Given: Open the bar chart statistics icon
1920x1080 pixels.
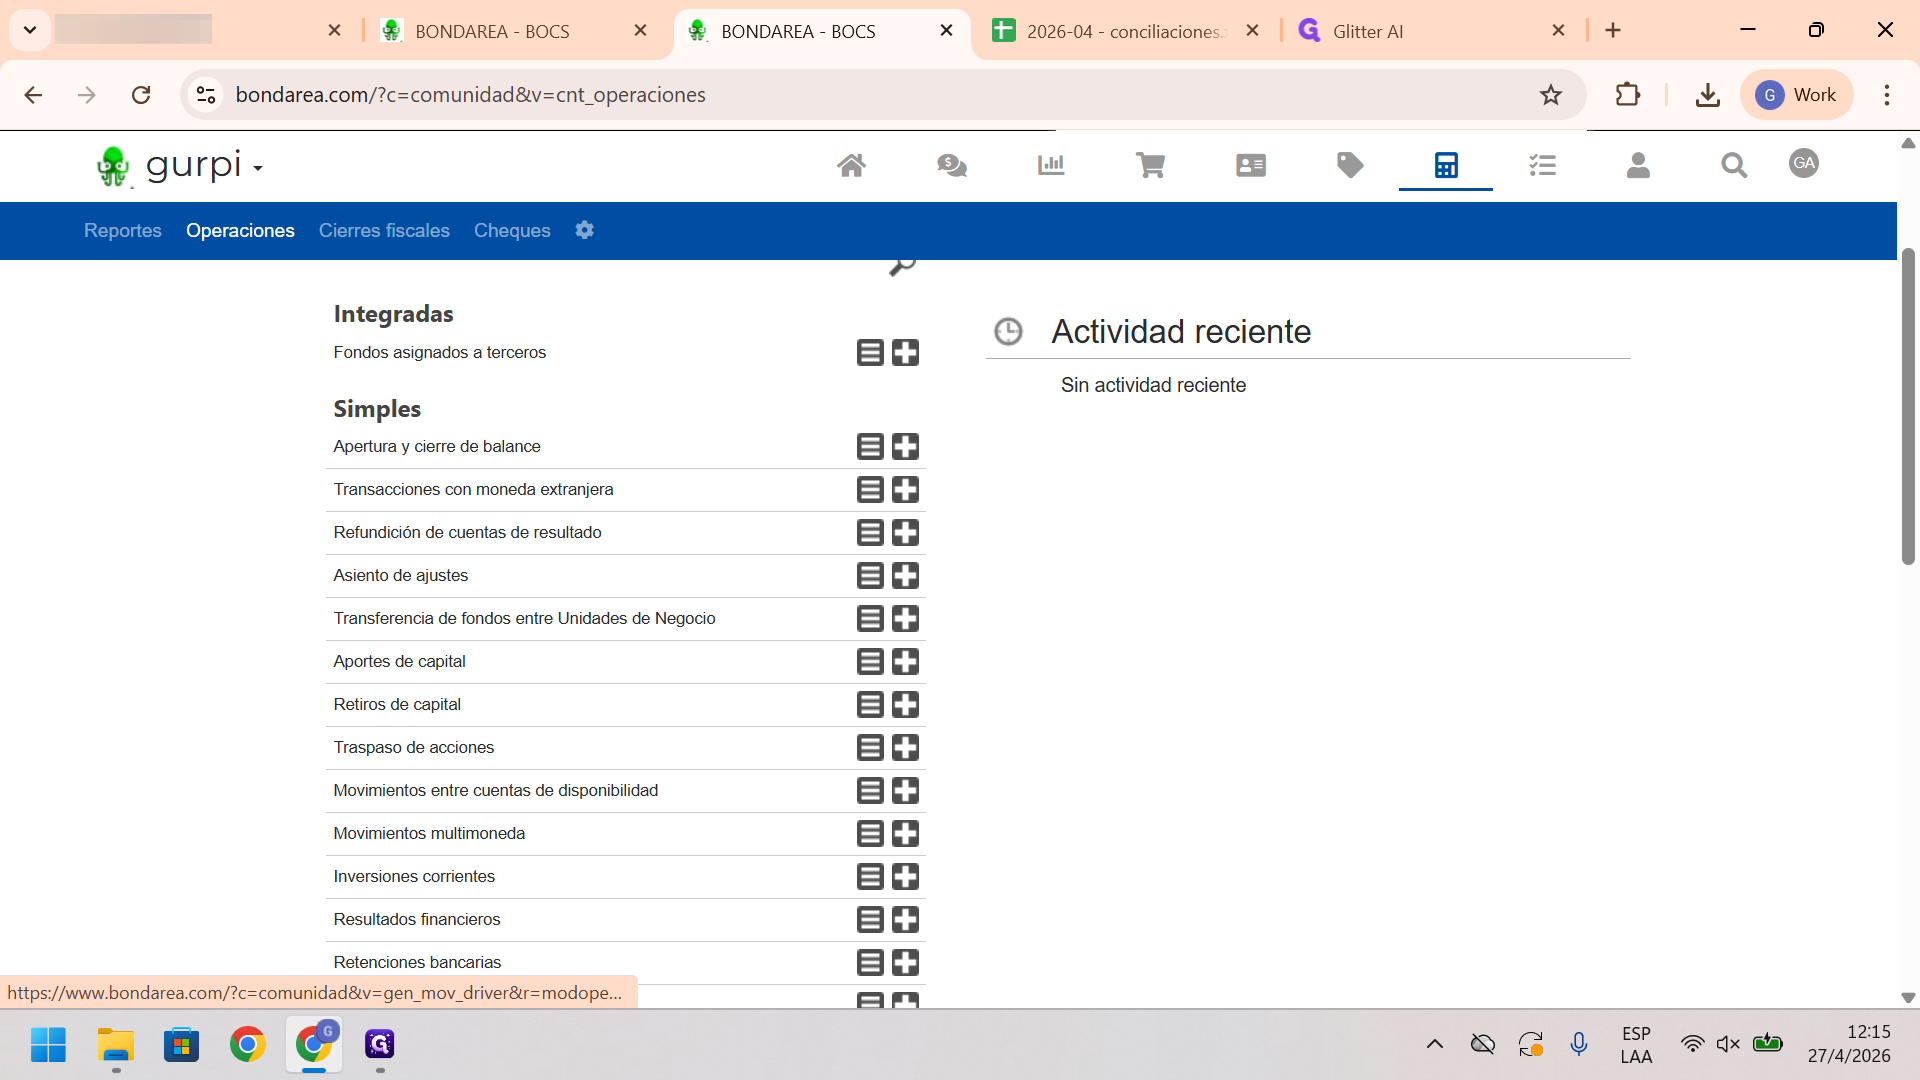Looking at the screenshot, I should 1051,165.
